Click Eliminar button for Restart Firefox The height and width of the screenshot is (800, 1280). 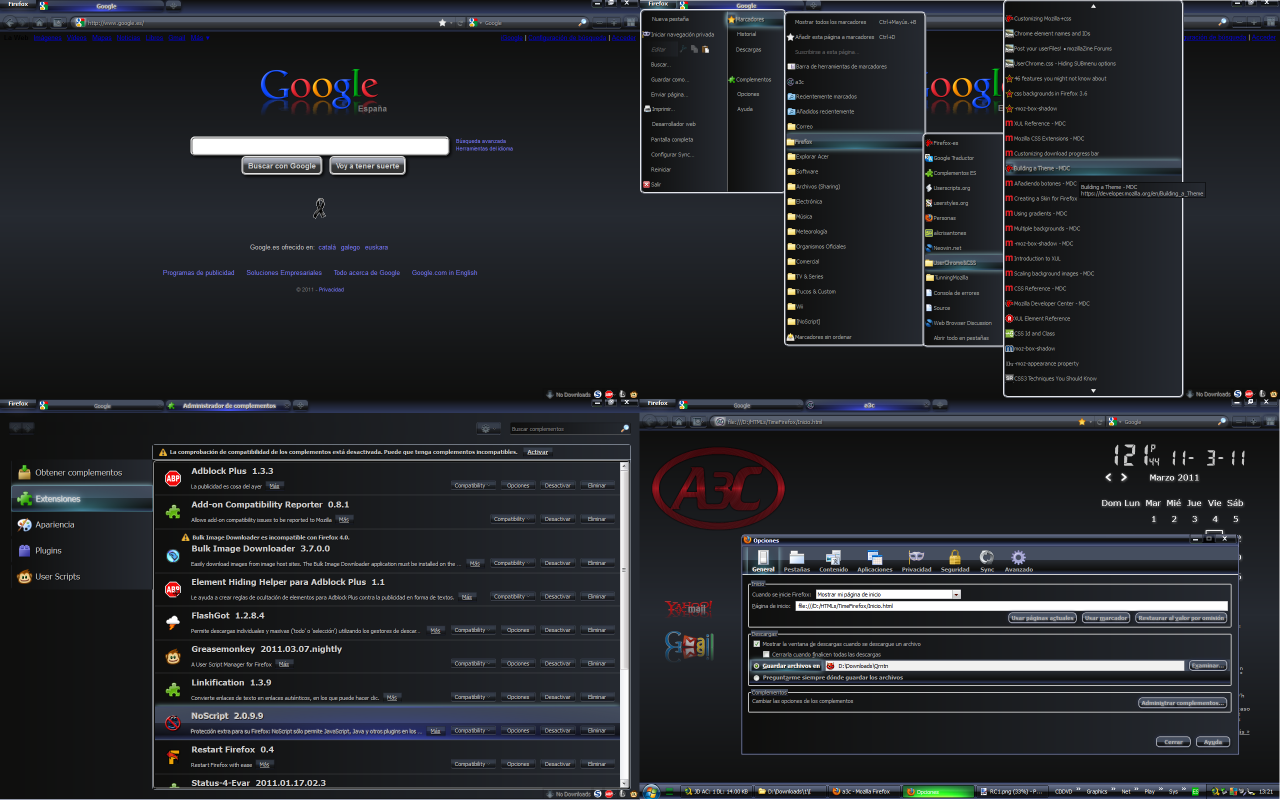596,764
